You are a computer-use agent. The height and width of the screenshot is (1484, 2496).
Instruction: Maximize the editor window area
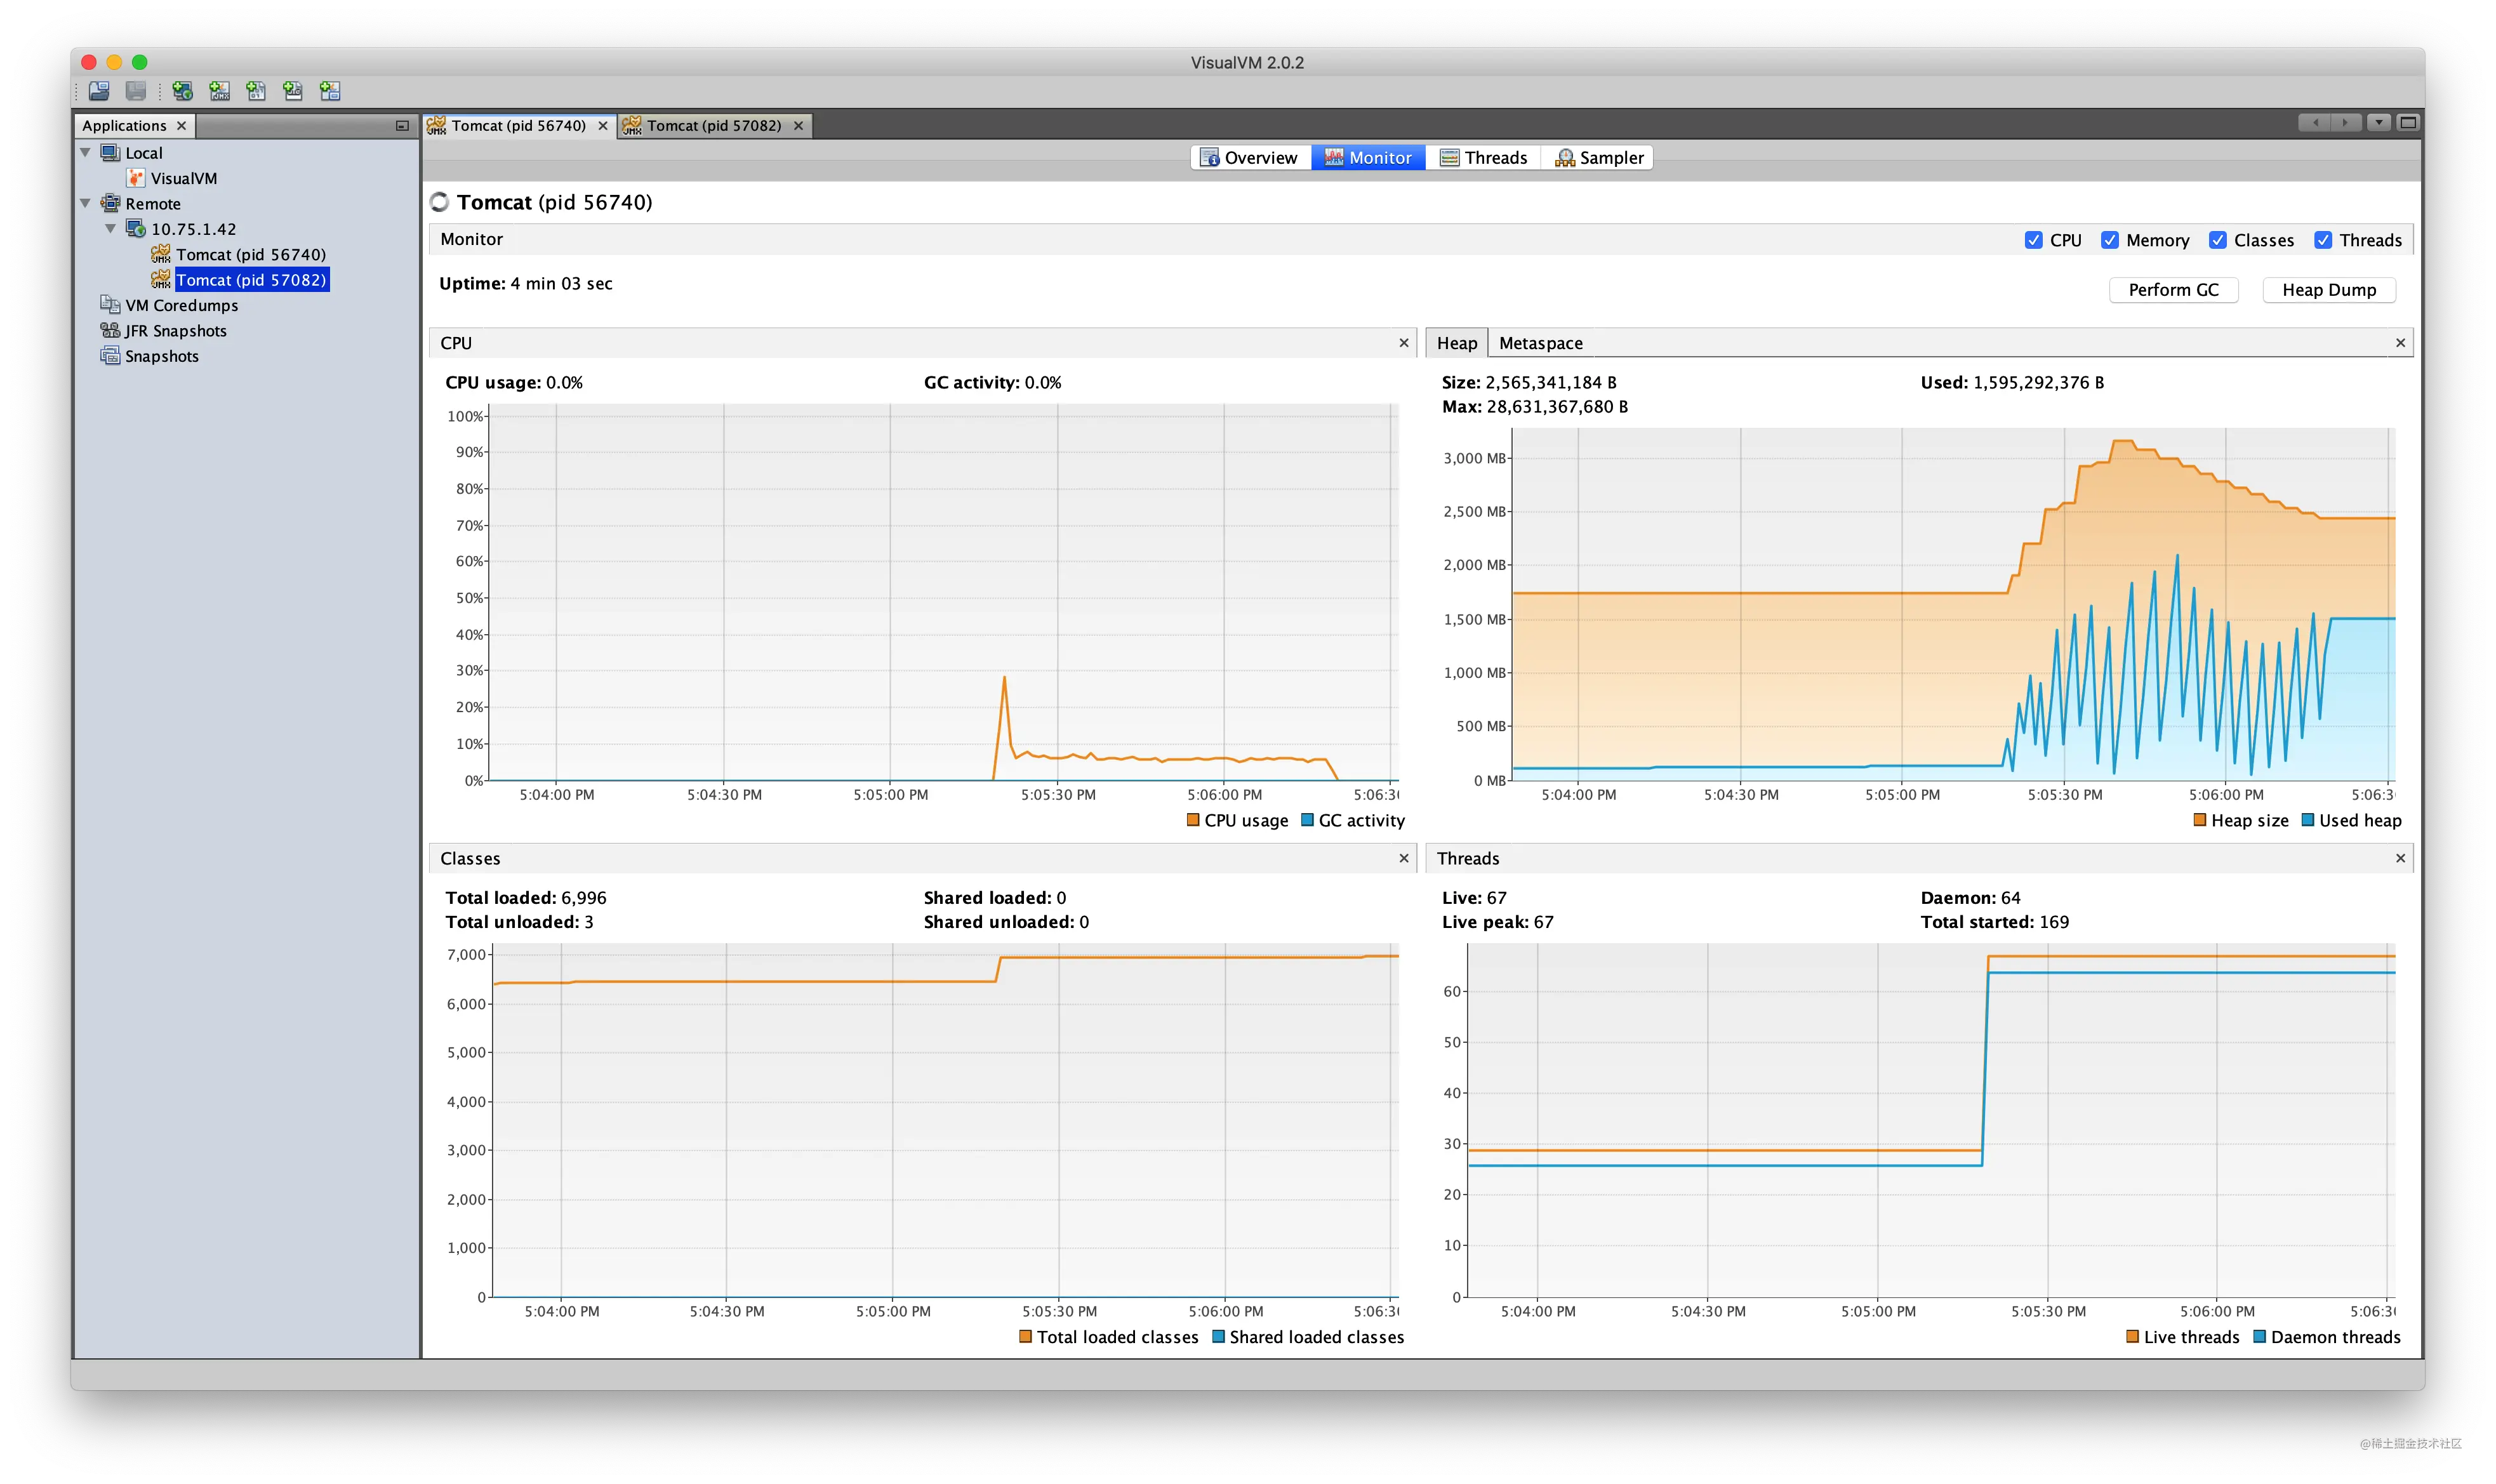(x=2408, y=123)
